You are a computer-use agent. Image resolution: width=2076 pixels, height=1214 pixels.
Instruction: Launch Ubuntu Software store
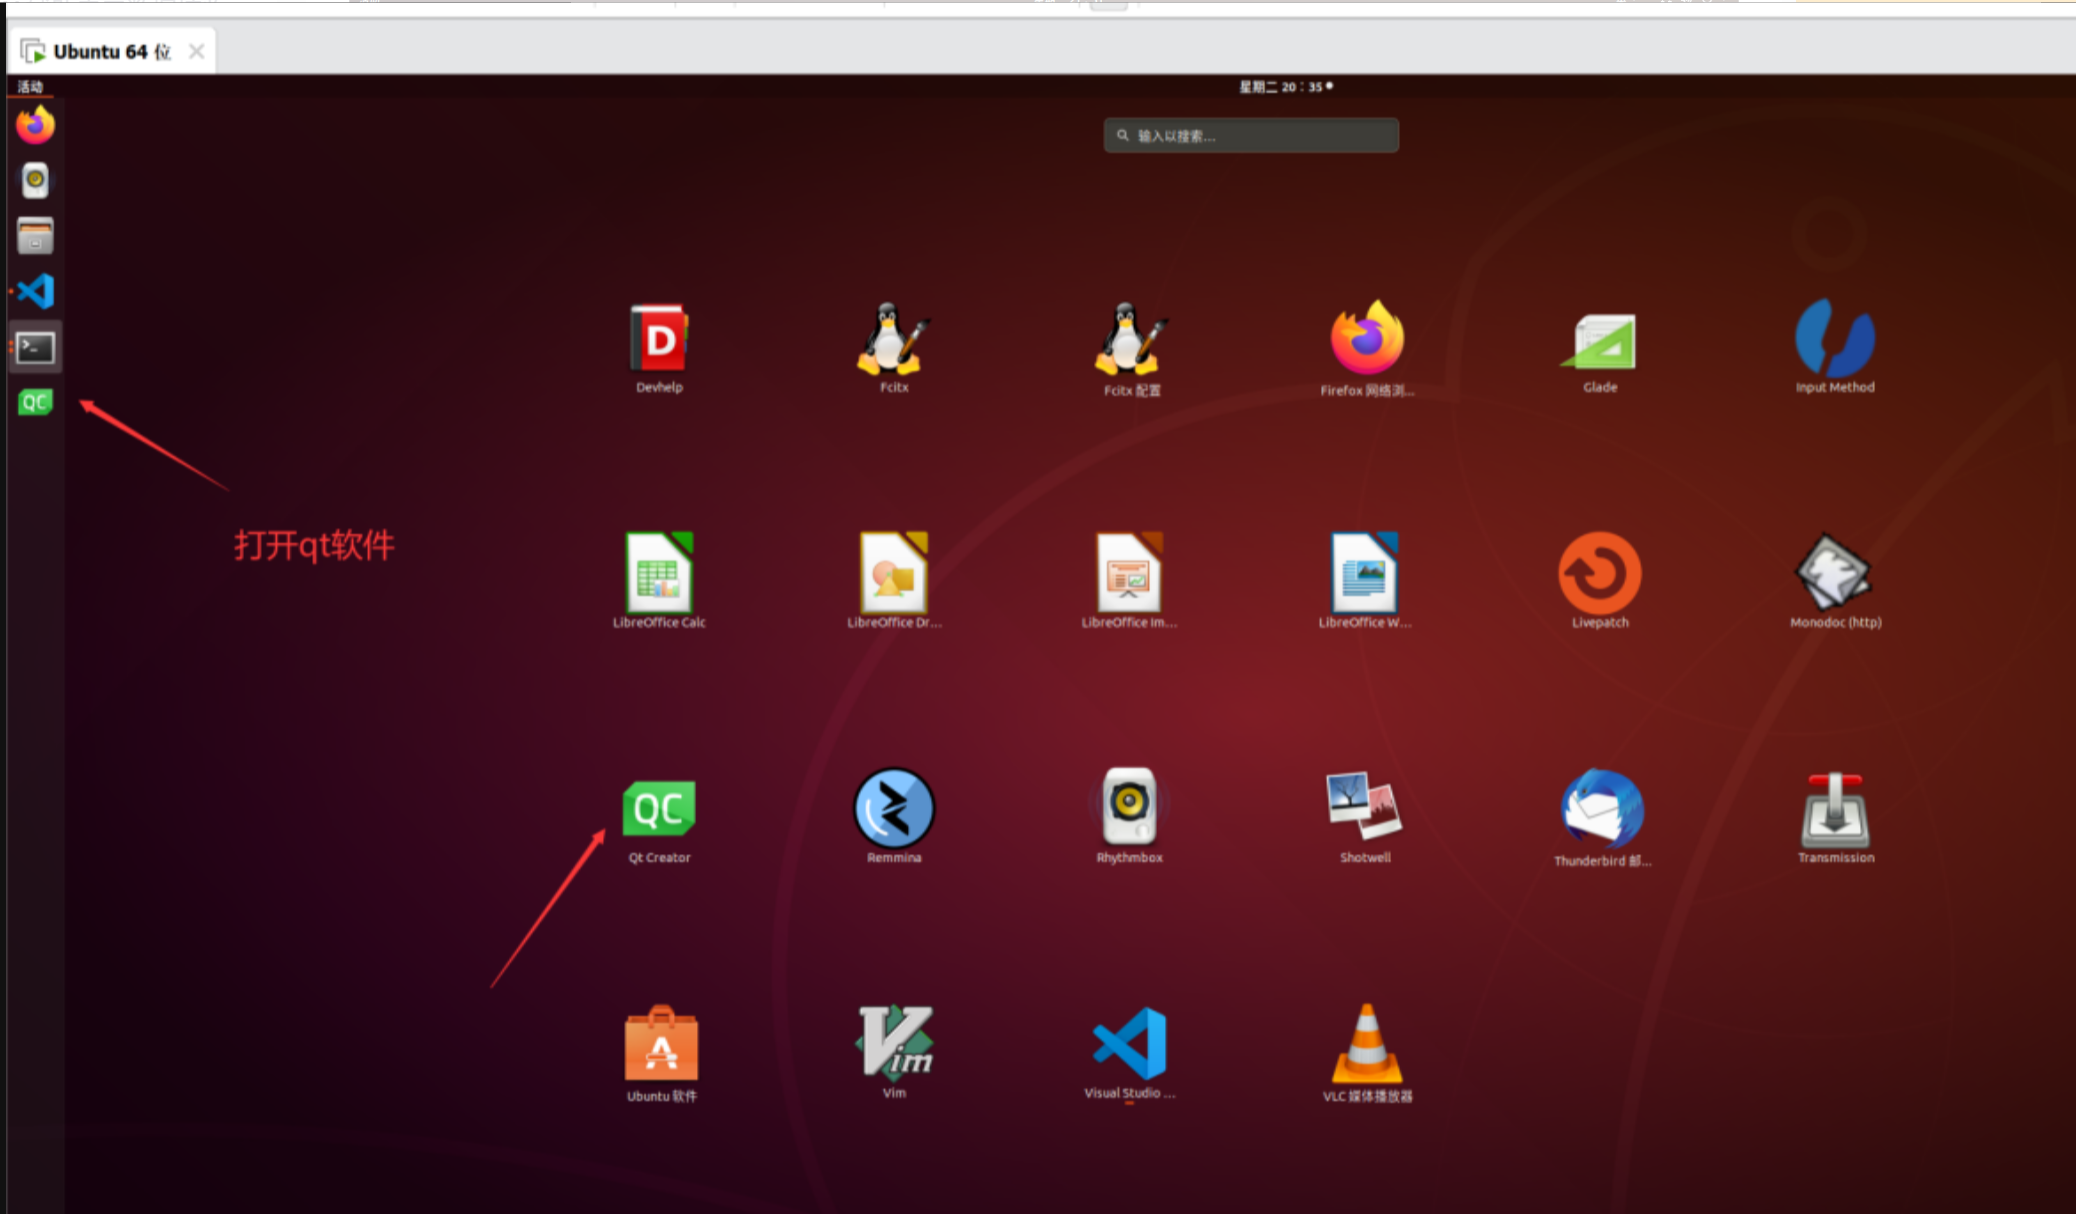[661, 1045]
